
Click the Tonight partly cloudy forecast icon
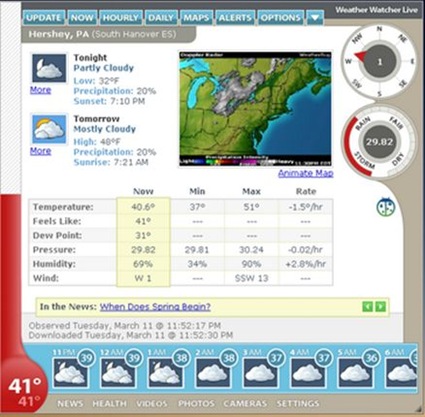click(x=49, y=68)
